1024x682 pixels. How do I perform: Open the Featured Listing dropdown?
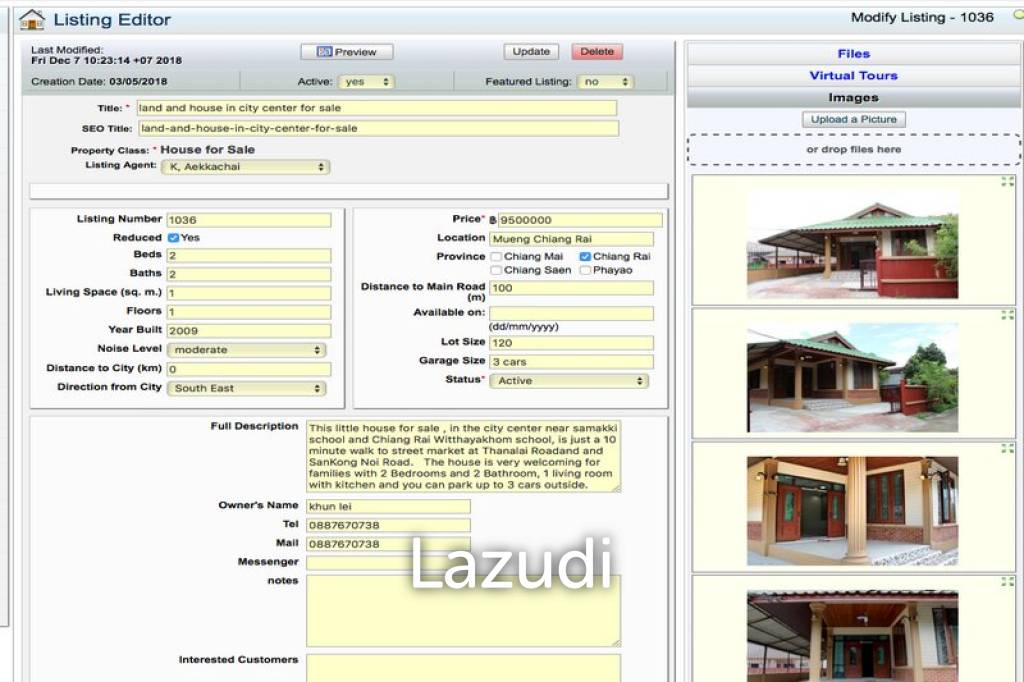(x=605, y=82)
